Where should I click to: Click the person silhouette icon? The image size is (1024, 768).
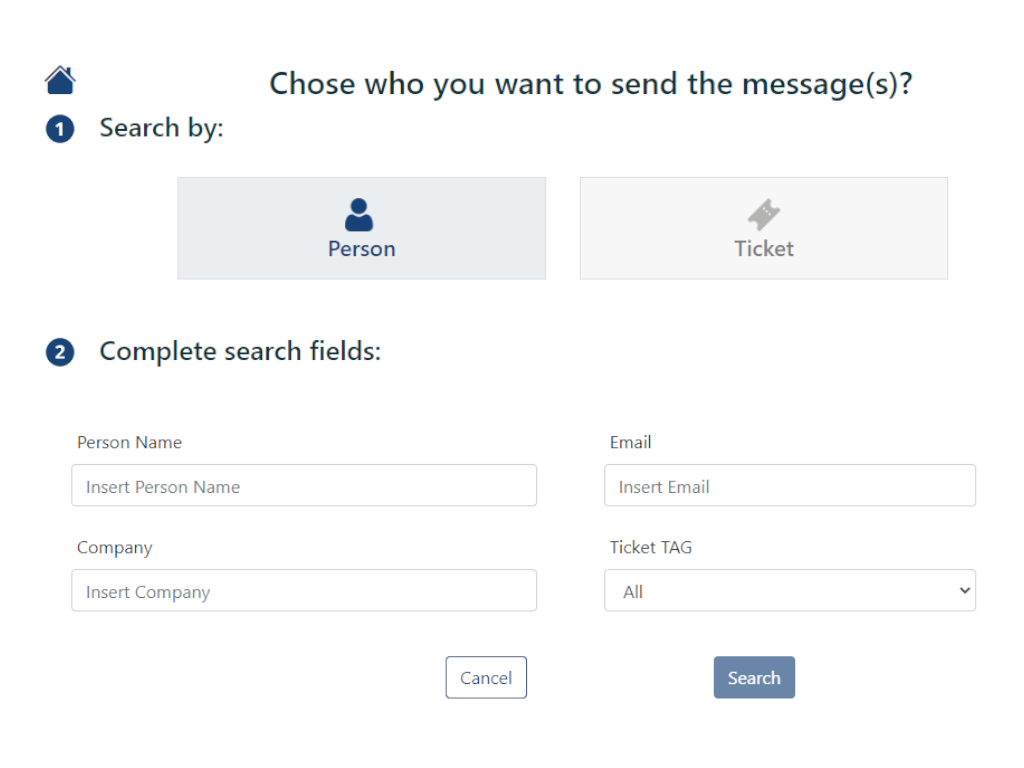click(359, 214)
